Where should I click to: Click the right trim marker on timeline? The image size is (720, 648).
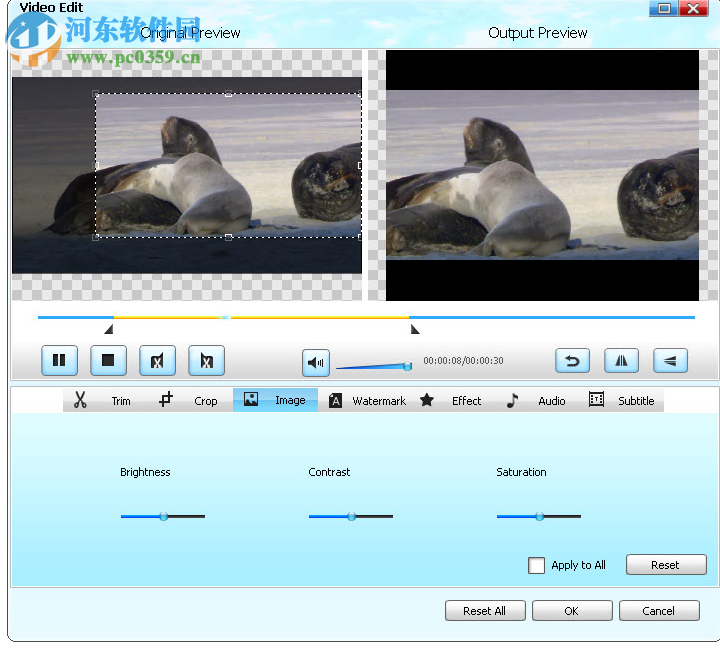(415, 329)
